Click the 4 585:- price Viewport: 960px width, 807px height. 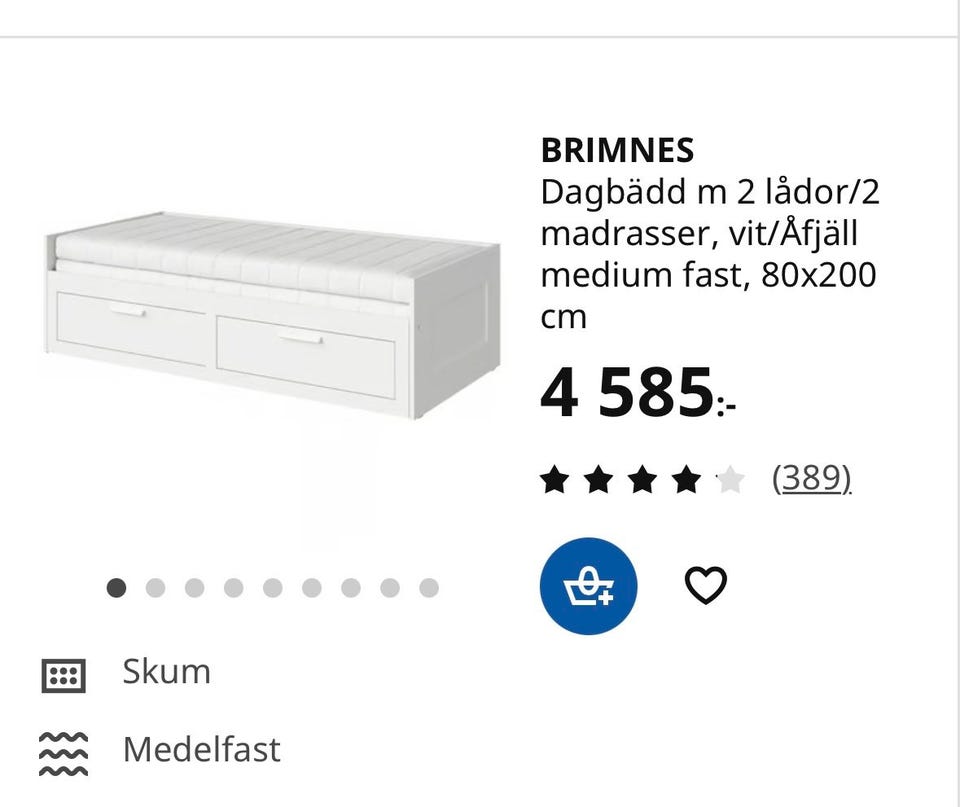pos(637,395)
